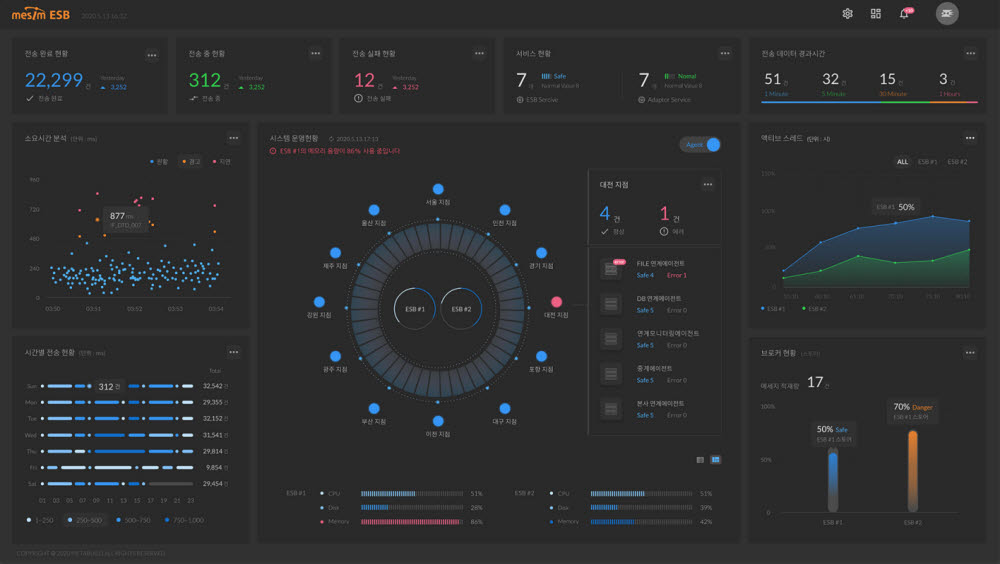1000x564 pixels.
Task: Select the 울산 지점 node
Action: [374, 210]
